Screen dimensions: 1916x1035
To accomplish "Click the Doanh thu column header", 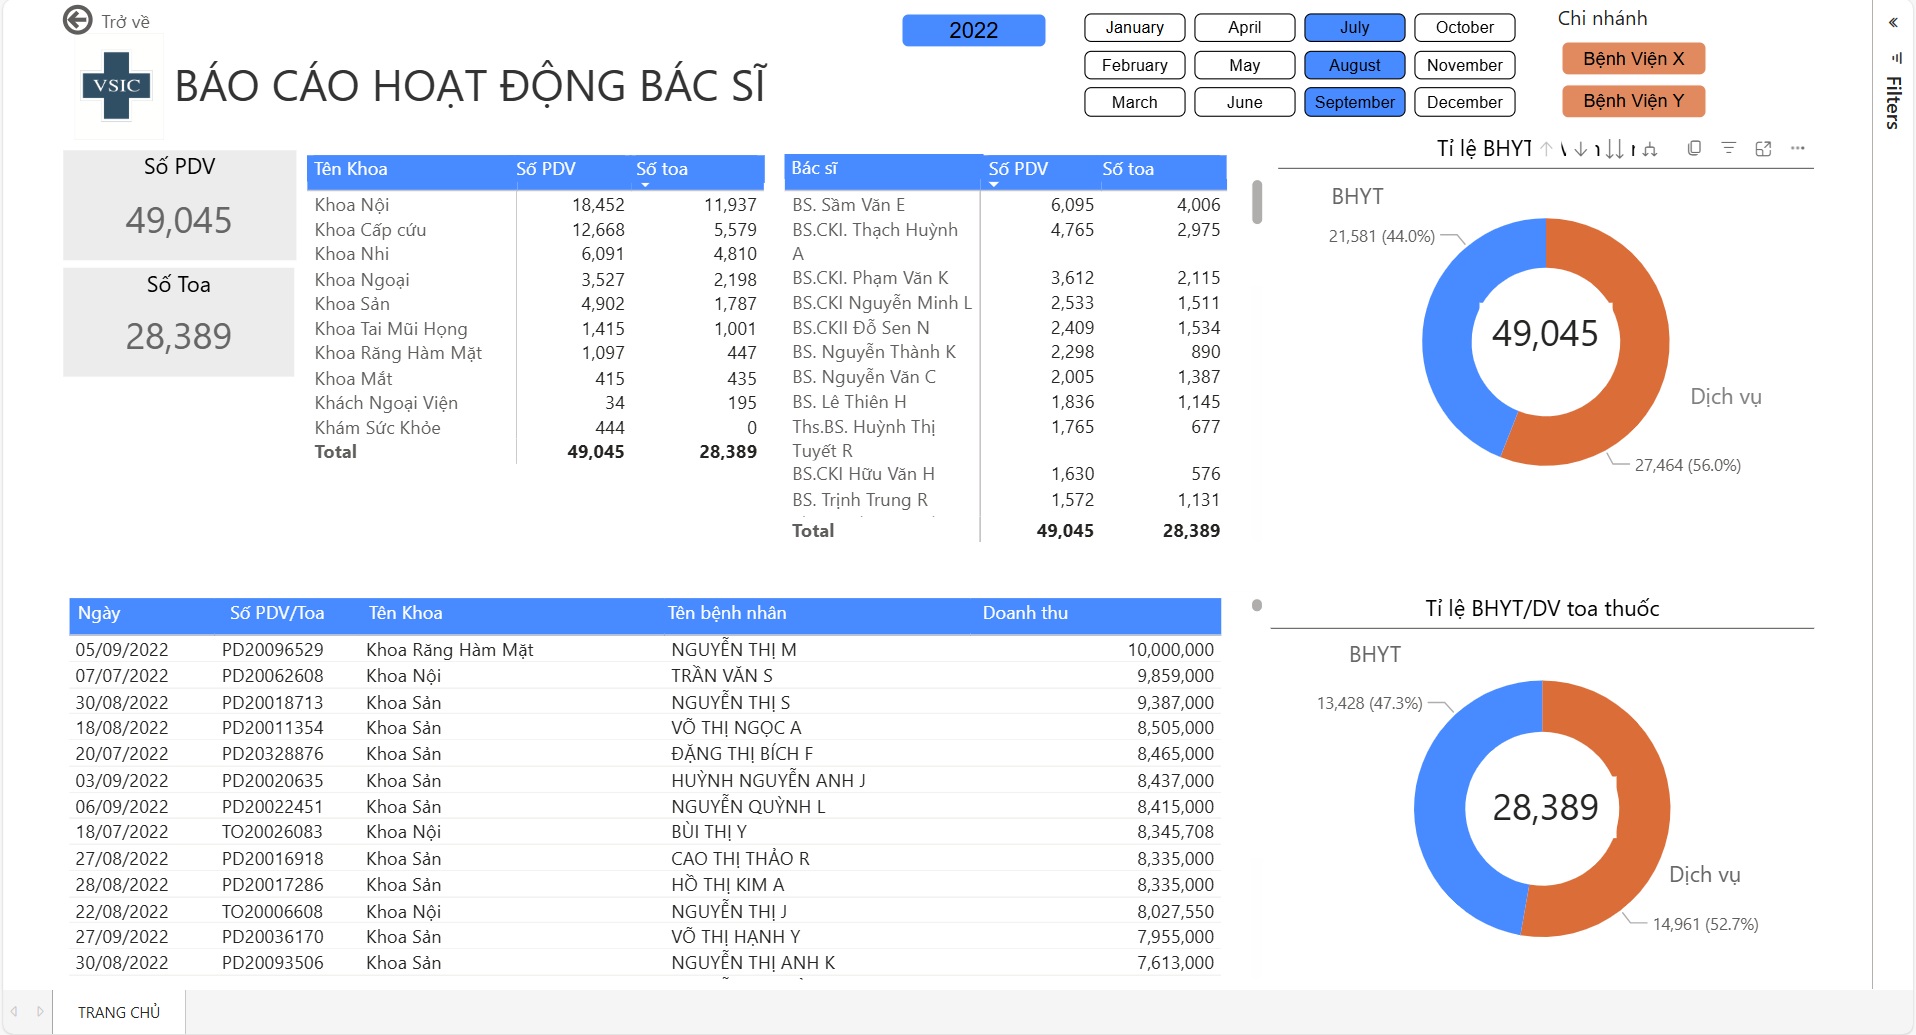I will (1025, 613).
